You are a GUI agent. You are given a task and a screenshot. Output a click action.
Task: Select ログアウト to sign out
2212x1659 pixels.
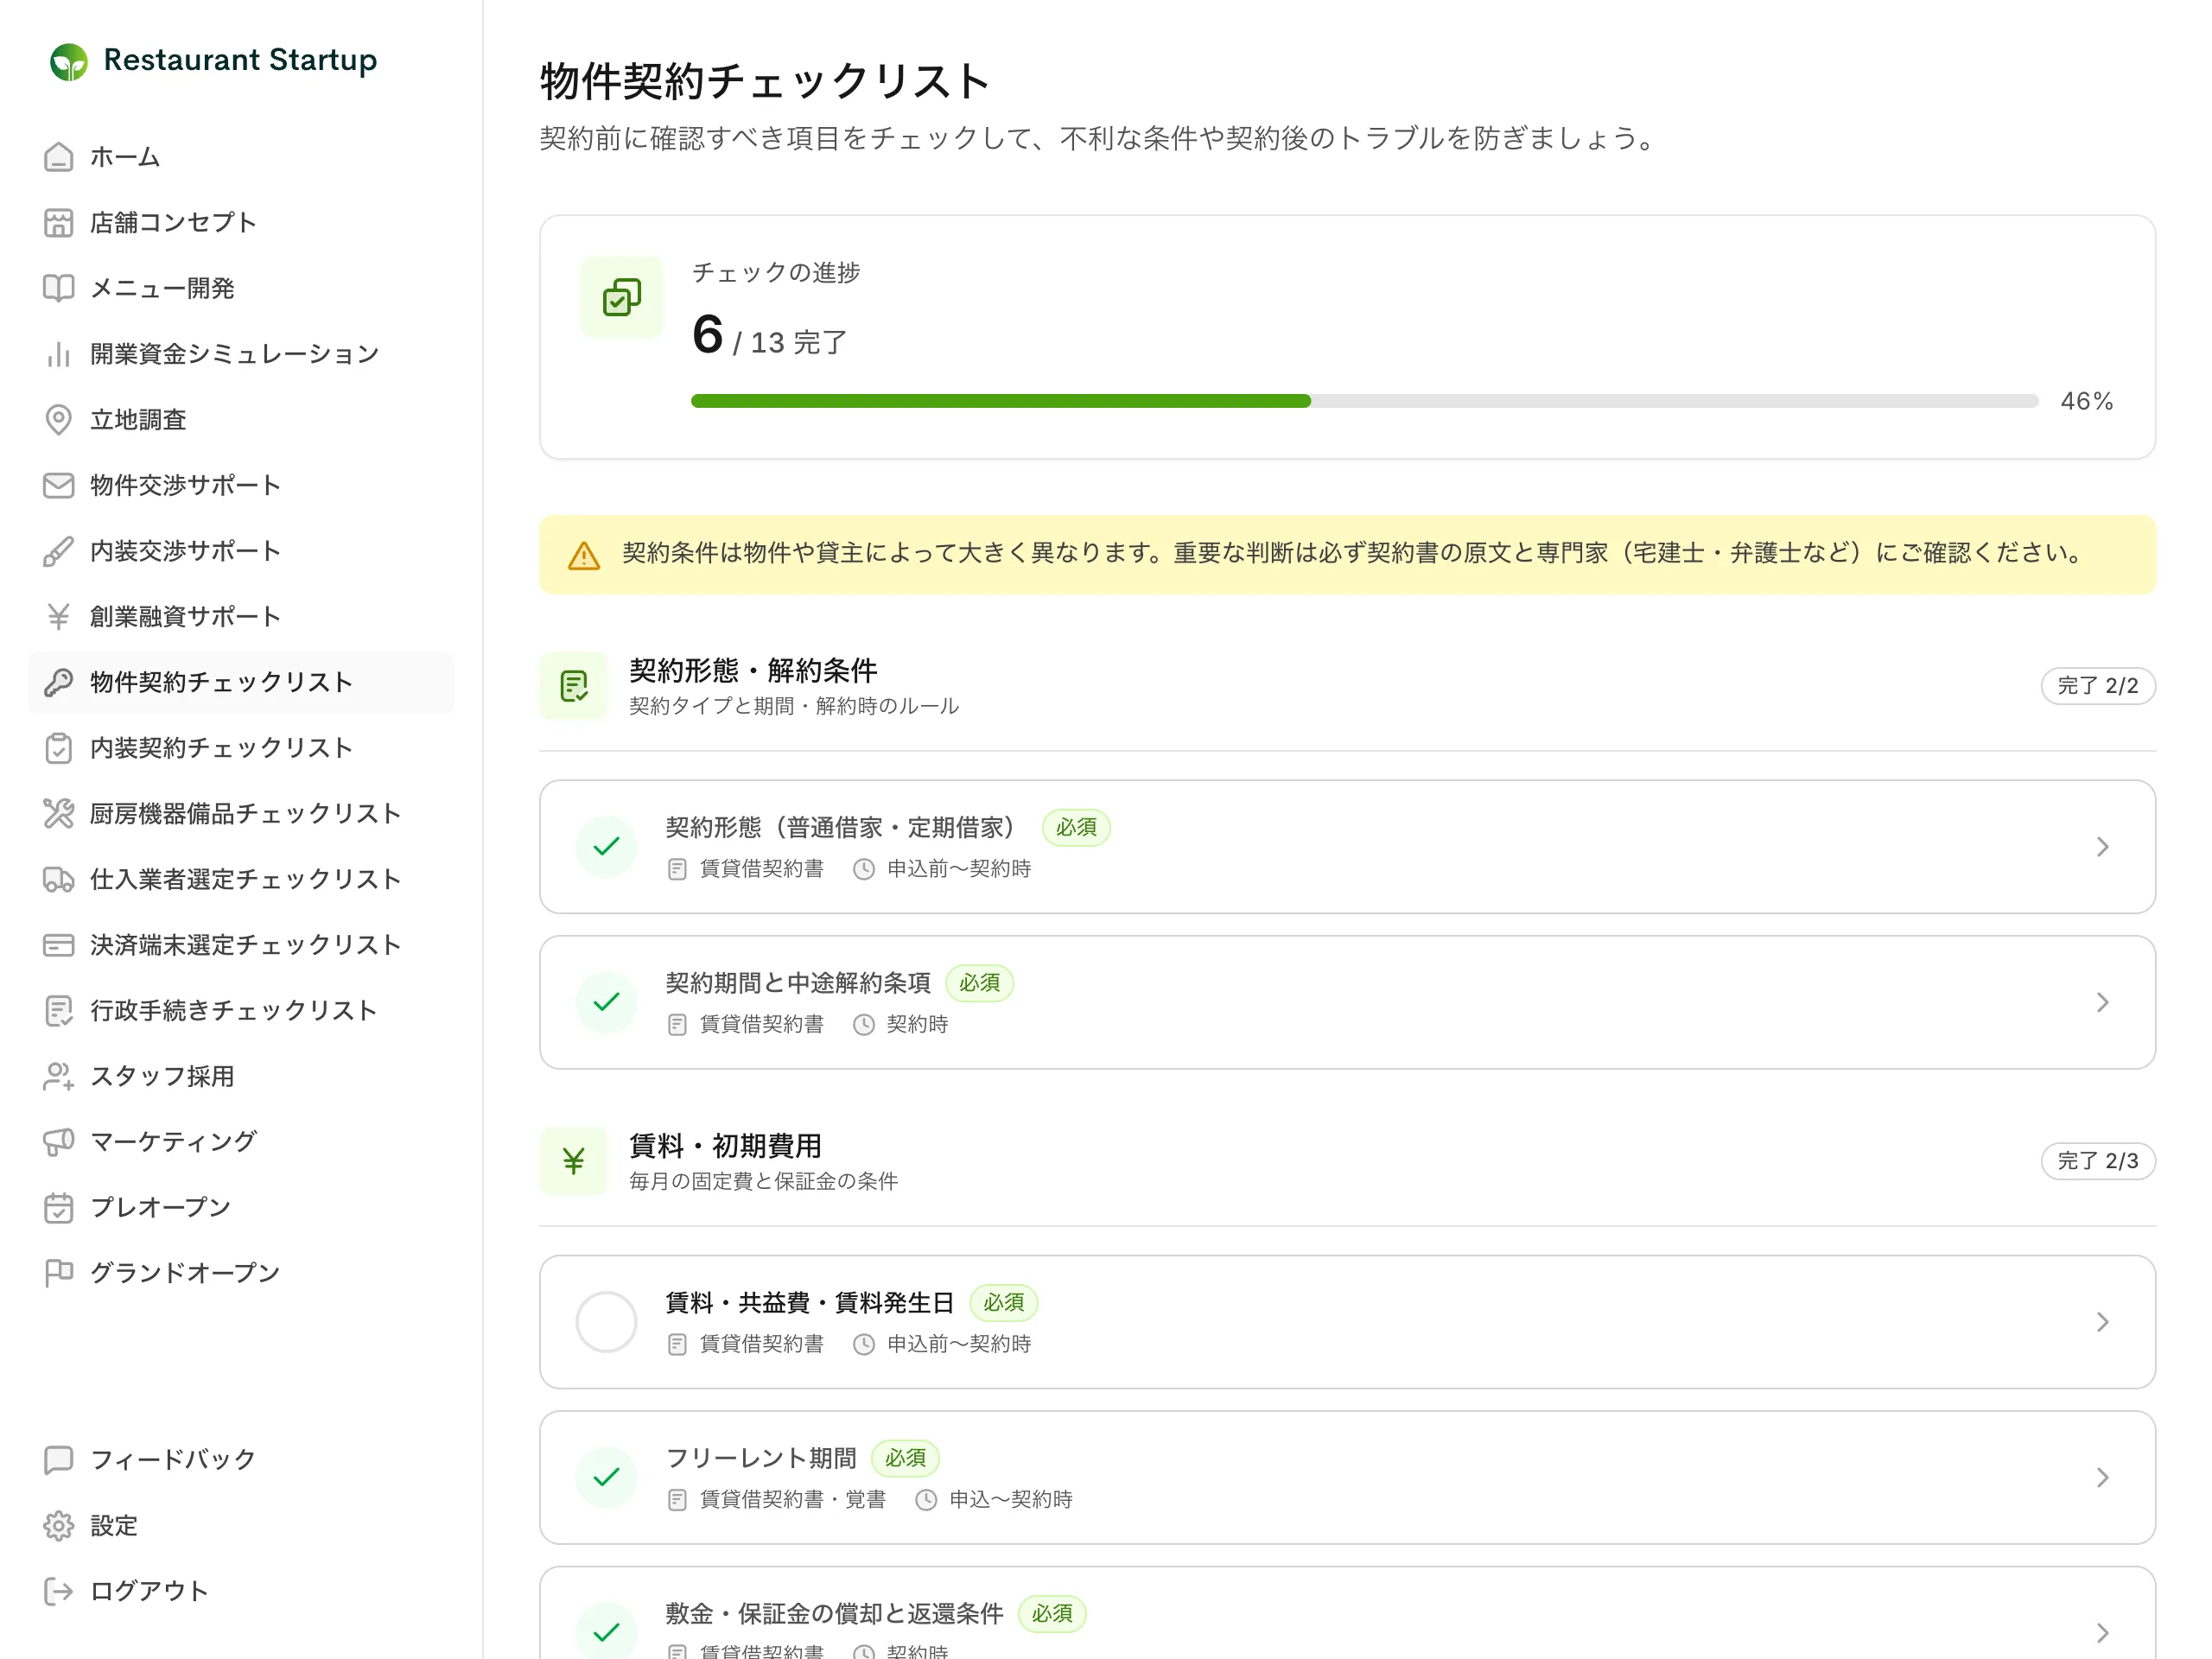241,1591
